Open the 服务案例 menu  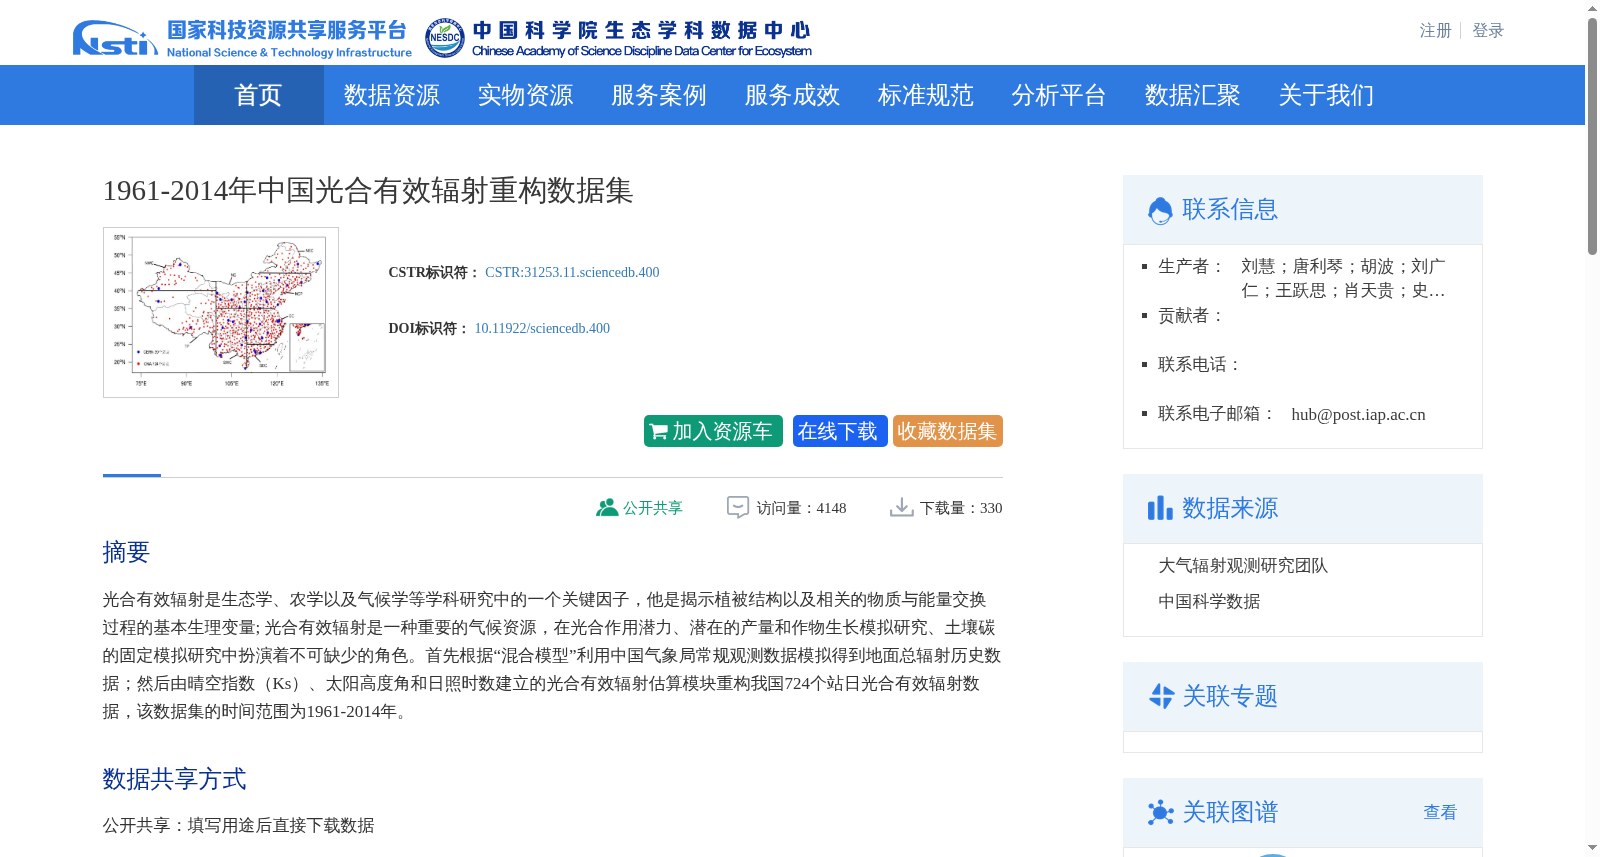pyautogui.click(x=659, y=95)
